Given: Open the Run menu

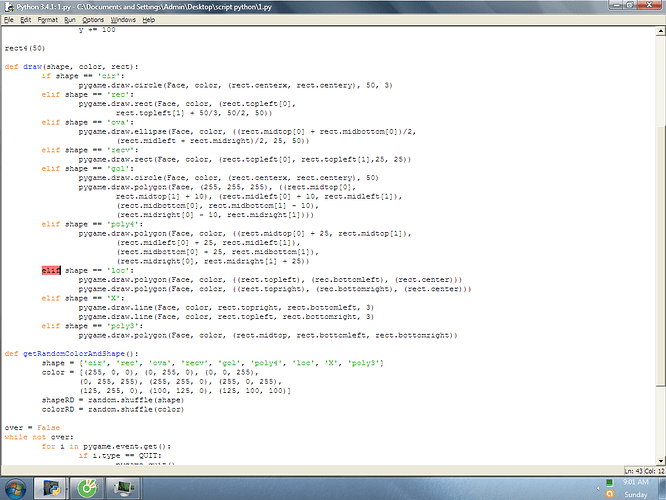Looking at the screenshot, I should pyautogui.click(x=69, y=19).
